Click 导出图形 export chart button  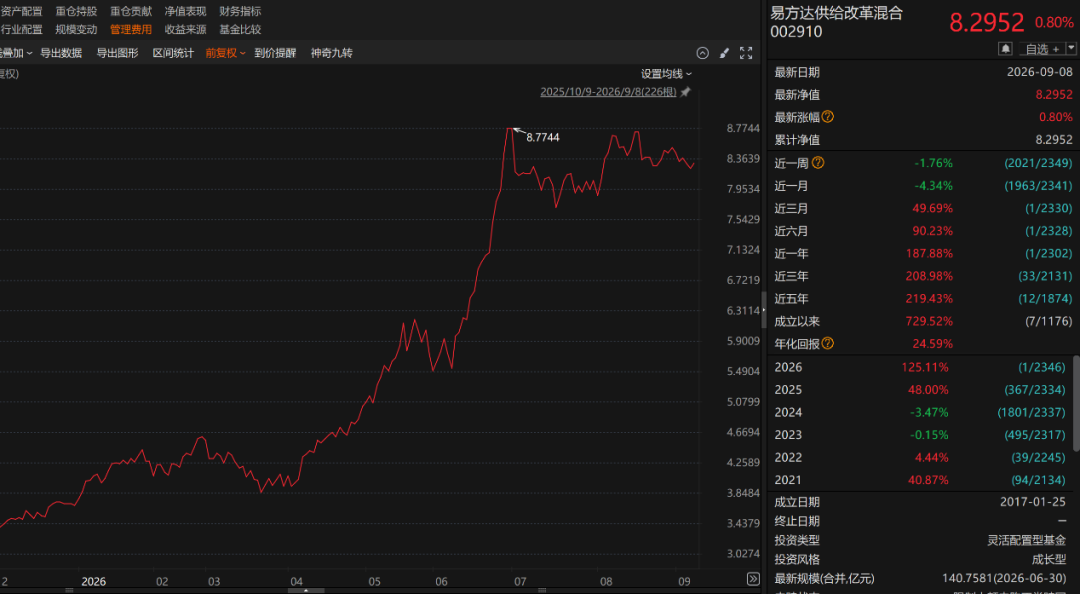tap(117, 53)
